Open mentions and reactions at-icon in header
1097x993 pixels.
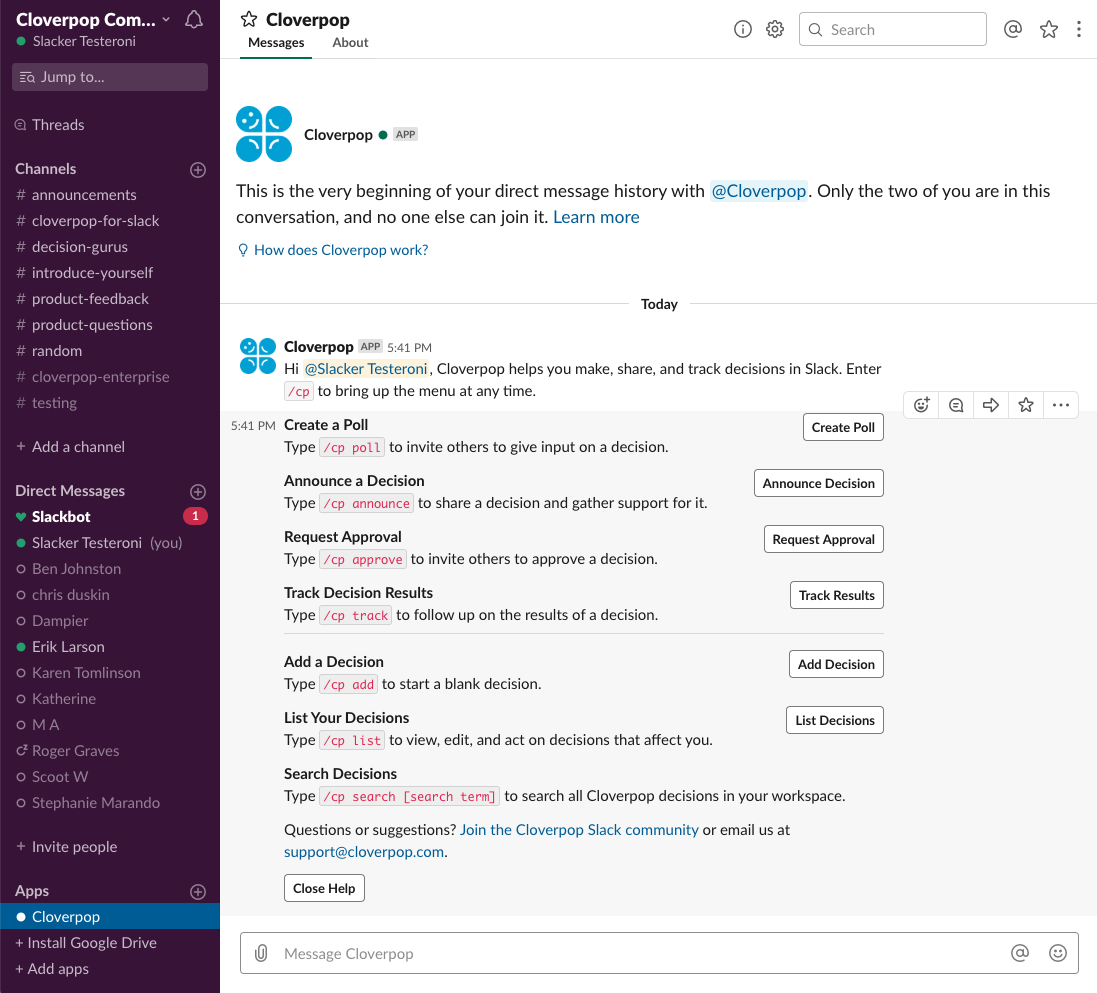click(1012, 29)
